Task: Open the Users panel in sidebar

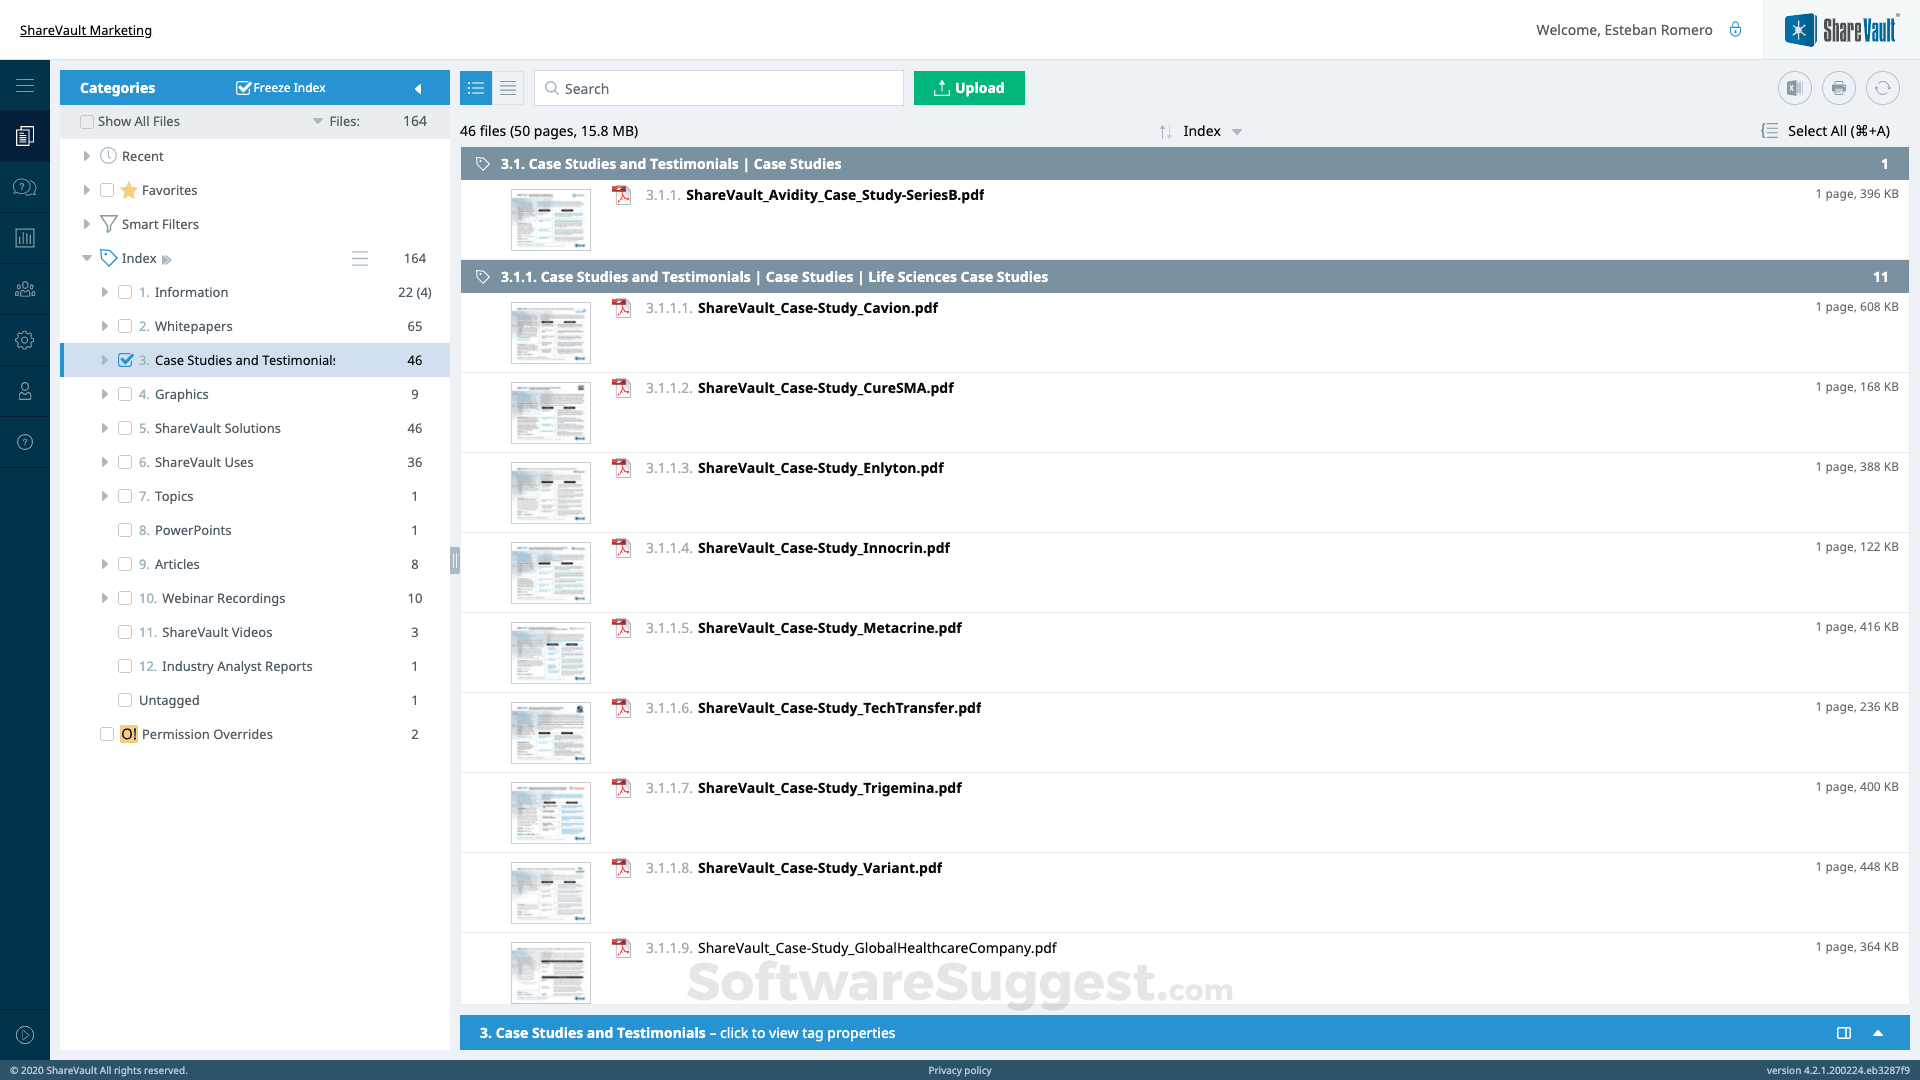Action: (x=25, y=289)
